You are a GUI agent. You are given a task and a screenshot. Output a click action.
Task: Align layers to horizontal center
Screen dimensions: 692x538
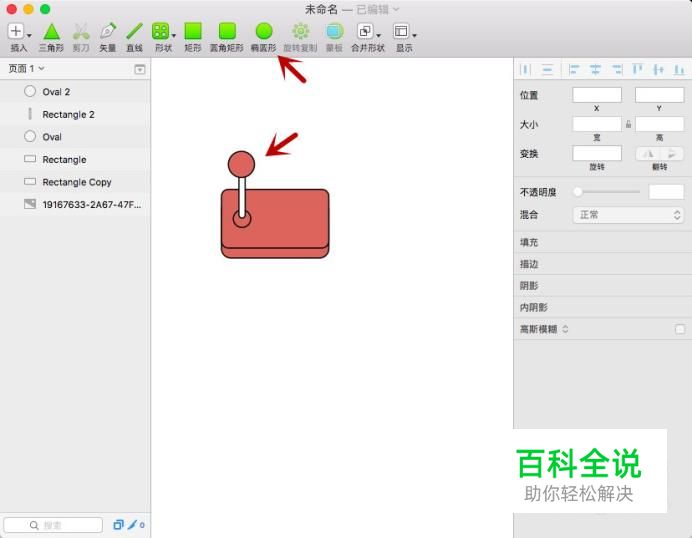595,69
